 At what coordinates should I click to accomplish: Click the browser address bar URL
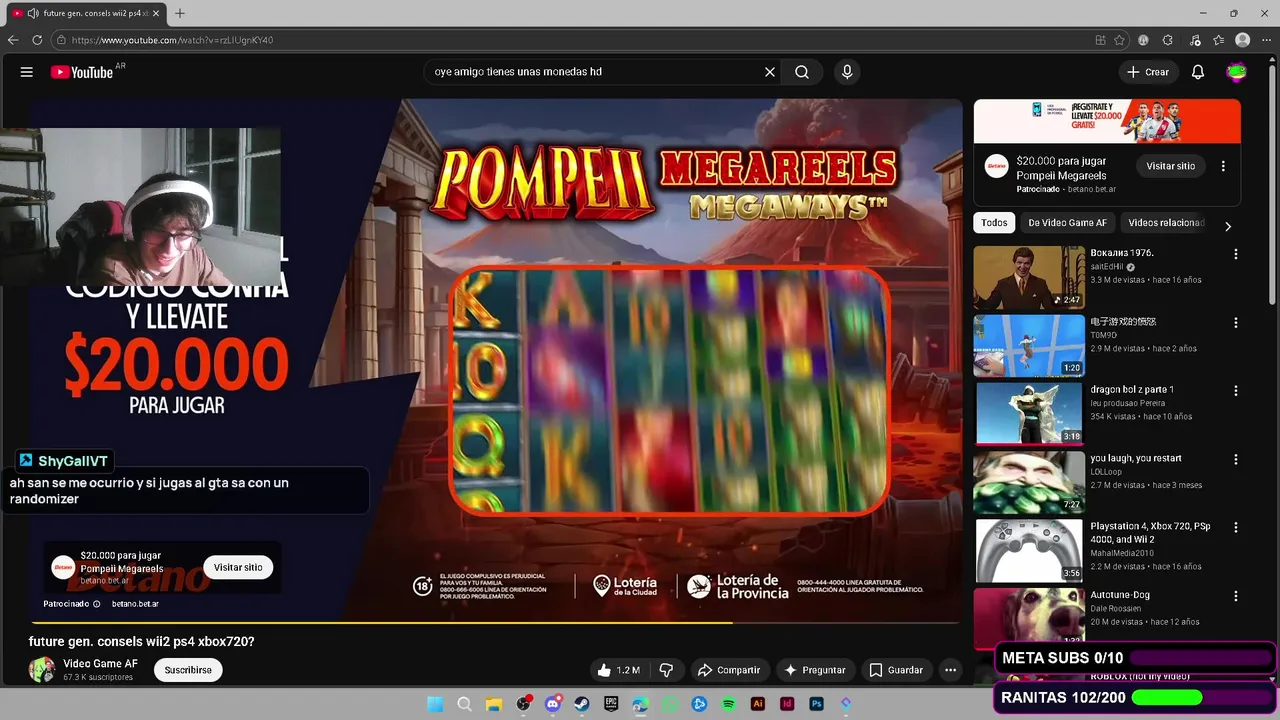coord(172,40)
